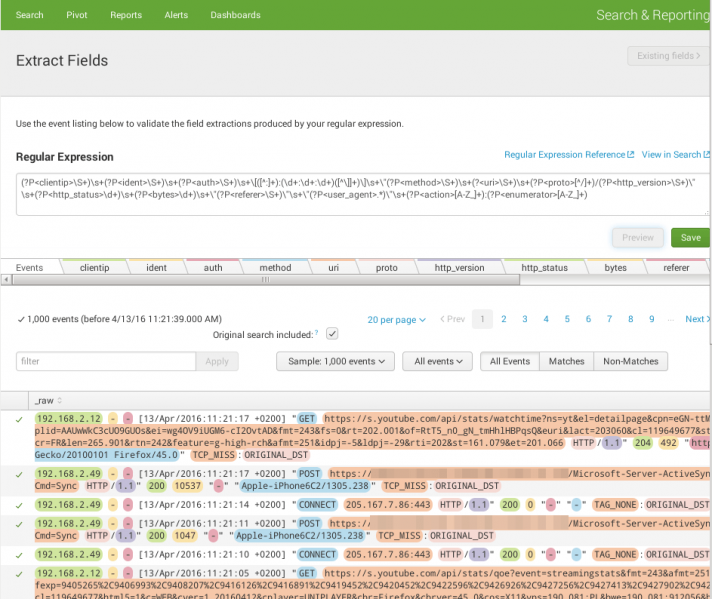Switch to the ident tab

pos(156,267)
